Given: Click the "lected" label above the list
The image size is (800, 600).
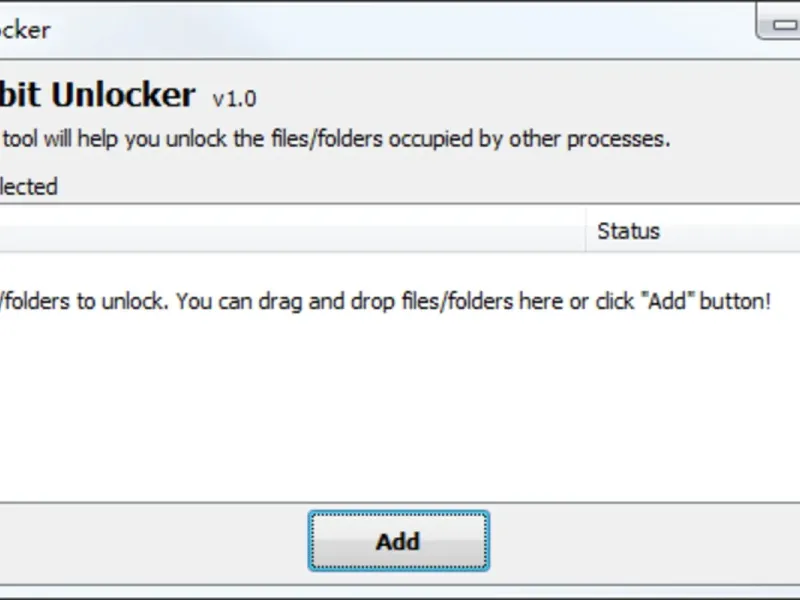Looking at the screenshot, I should 28,186.
